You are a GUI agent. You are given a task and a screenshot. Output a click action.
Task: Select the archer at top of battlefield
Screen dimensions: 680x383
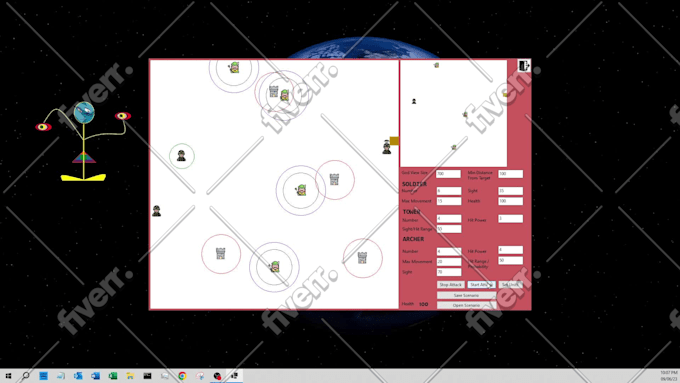pyautogui.click(x=234, y=67)
